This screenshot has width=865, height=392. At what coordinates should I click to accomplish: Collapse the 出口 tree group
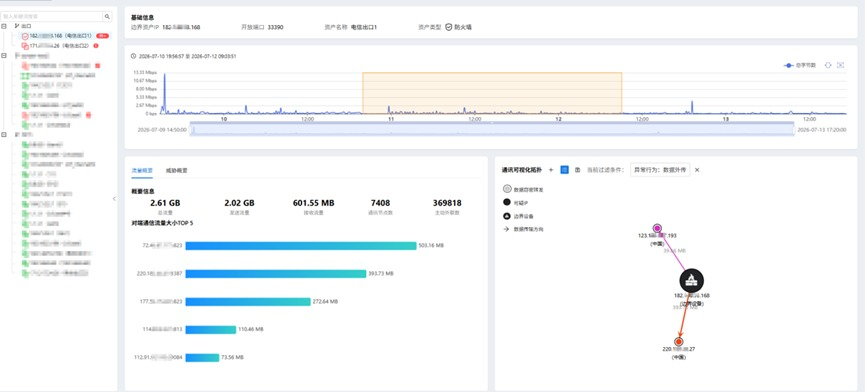point(4,26)
